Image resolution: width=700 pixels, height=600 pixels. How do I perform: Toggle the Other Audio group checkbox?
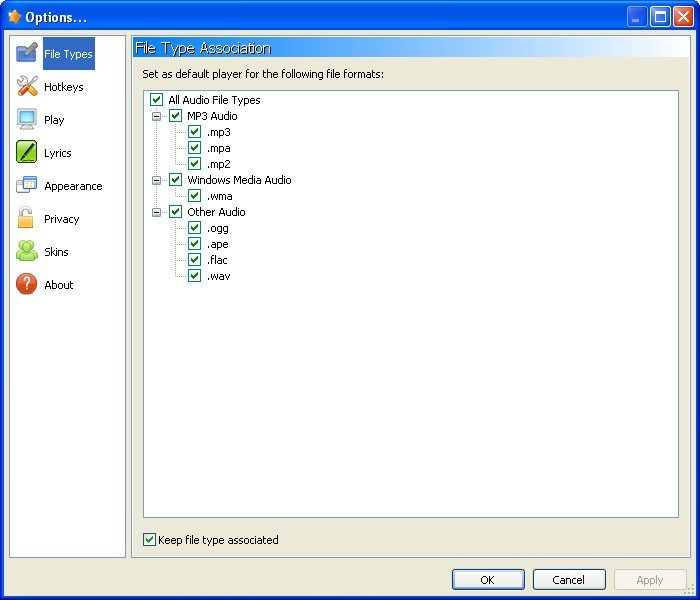click(175, 212)
